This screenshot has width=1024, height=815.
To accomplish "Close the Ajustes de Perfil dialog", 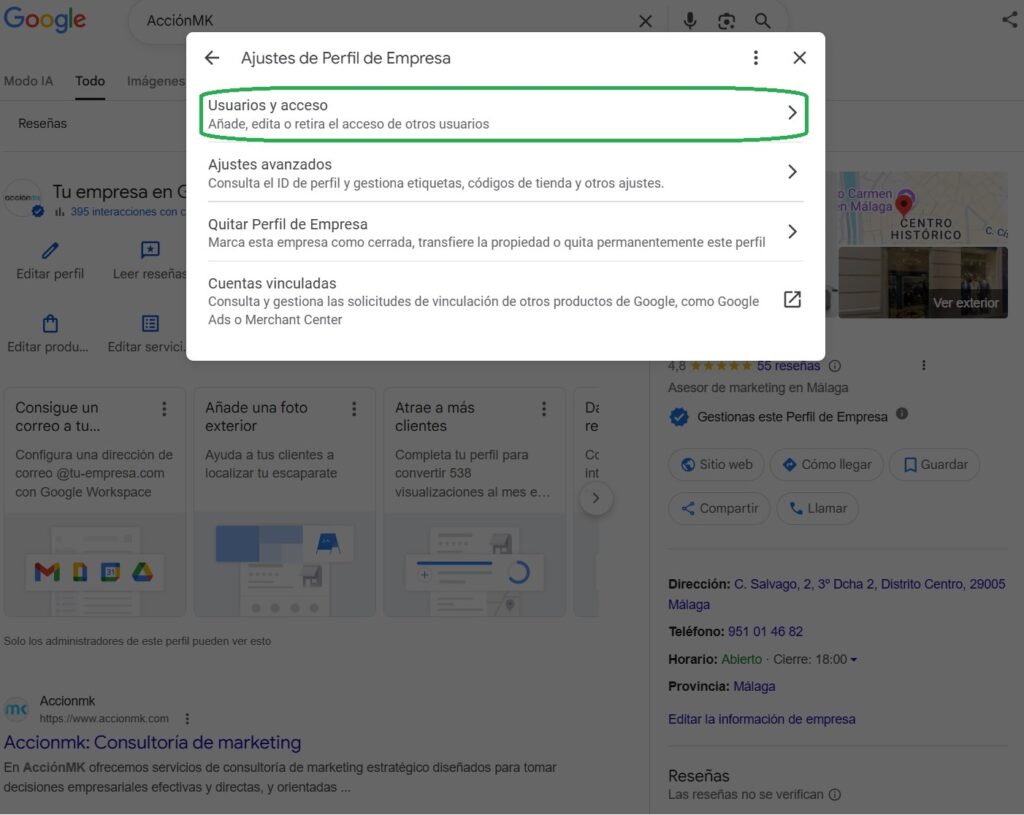I will click(x=799, y=58).
